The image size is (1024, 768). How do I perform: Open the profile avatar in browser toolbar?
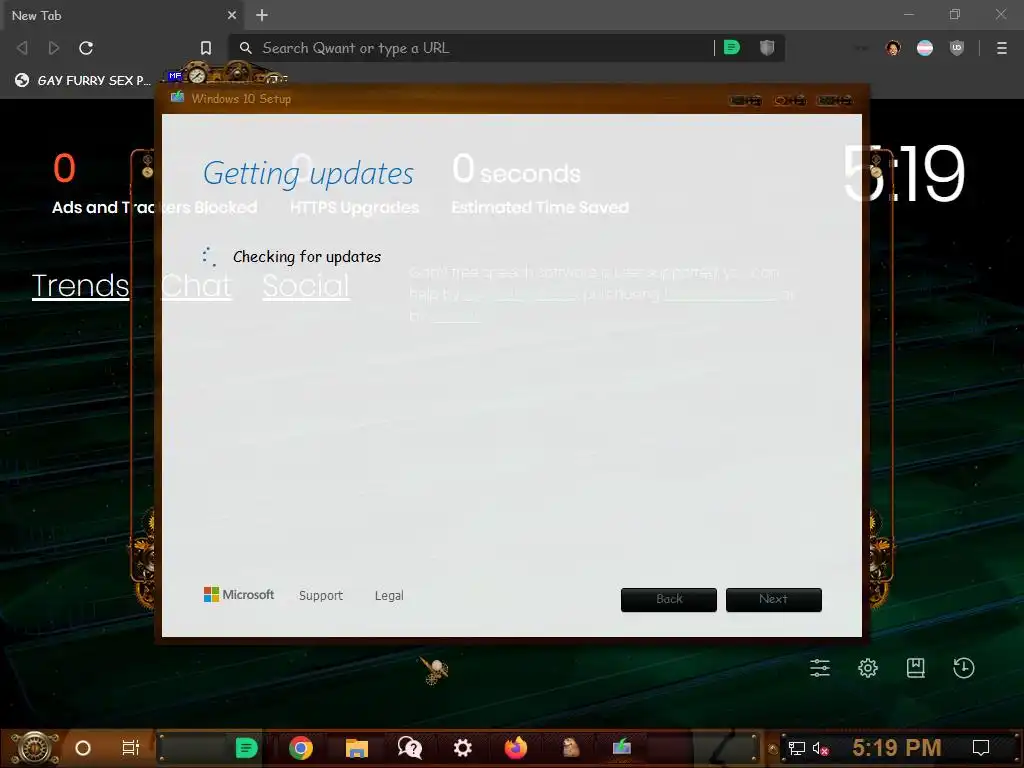[x=893, y=48]
